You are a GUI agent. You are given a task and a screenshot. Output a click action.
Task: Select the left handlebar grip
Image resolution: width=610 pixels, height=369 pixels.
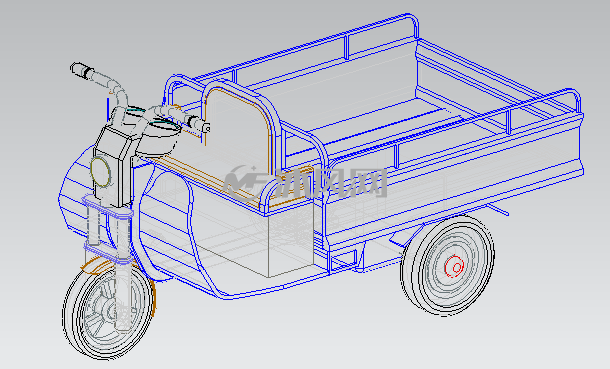(x=82, y=70)
